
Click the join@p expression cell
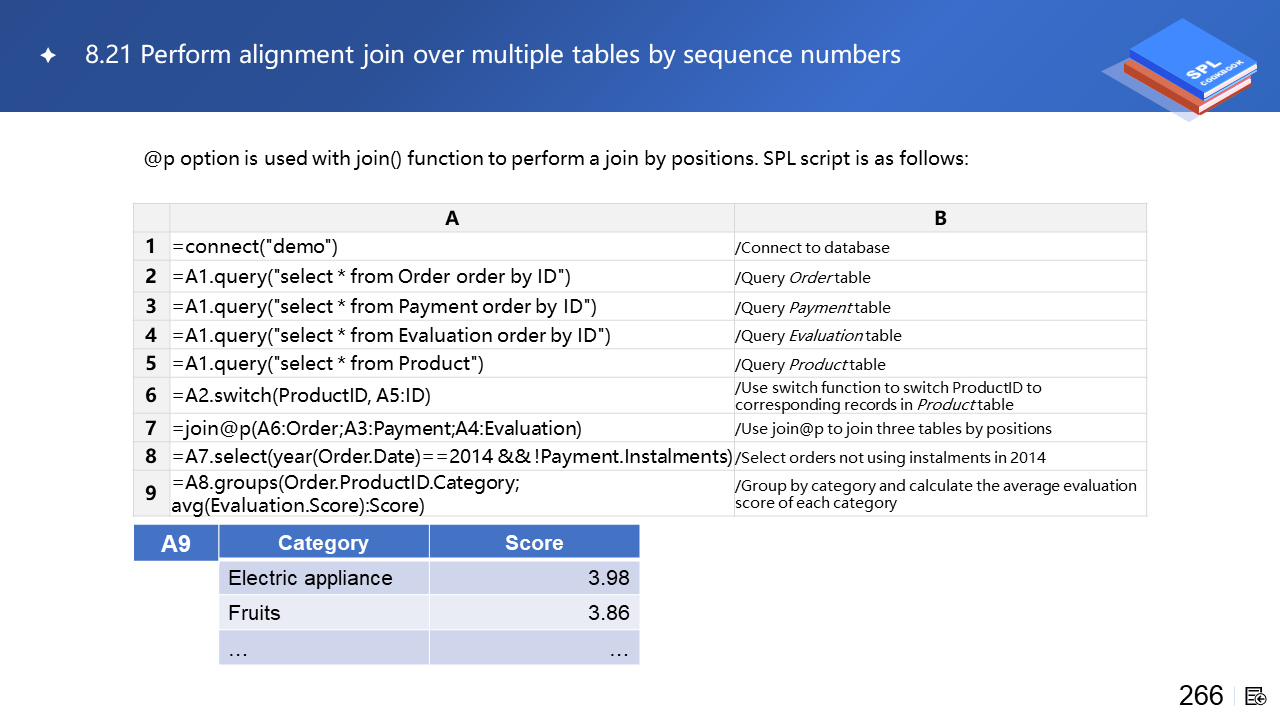(452, 428)
